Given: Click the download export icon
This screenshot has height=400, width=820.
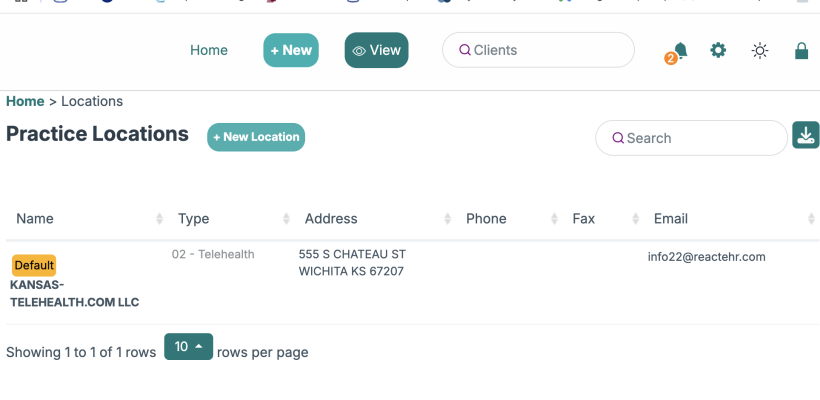Looking at the screenshot, I should point(805,135).
